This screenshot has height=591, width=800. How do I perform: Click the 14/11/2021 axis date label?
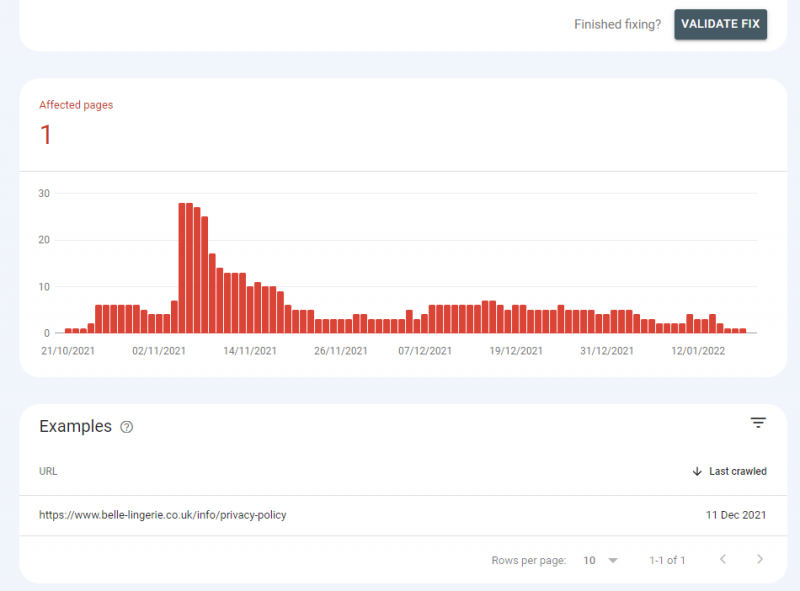tap(249, 351)
